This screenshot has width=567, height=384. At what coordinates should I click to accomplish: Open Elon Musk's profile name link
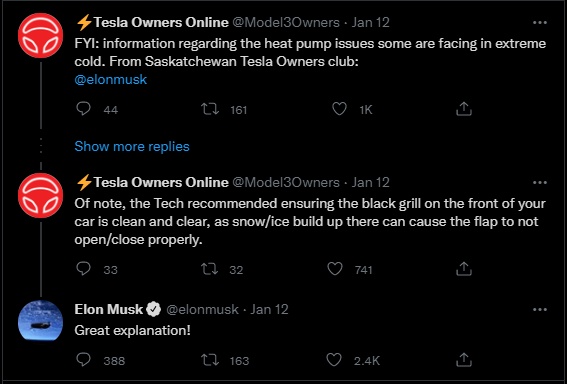tap(109, 309)
